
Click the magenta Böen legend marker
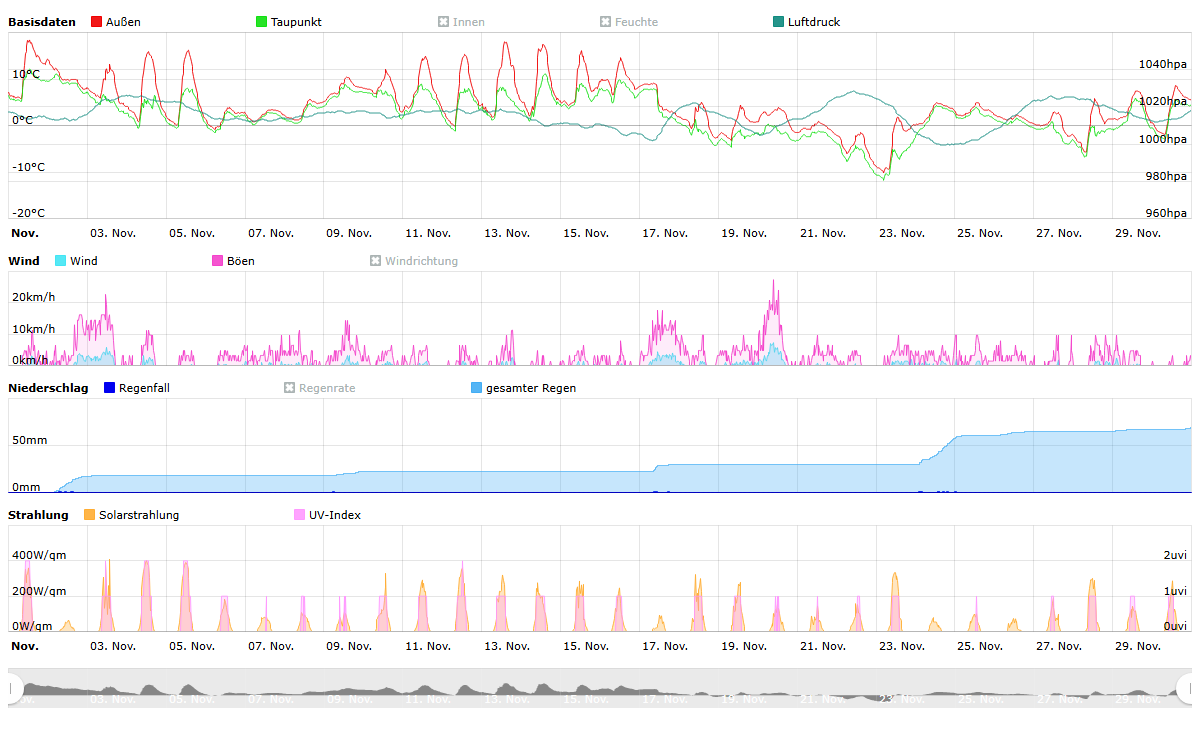[x=218, y=261]
